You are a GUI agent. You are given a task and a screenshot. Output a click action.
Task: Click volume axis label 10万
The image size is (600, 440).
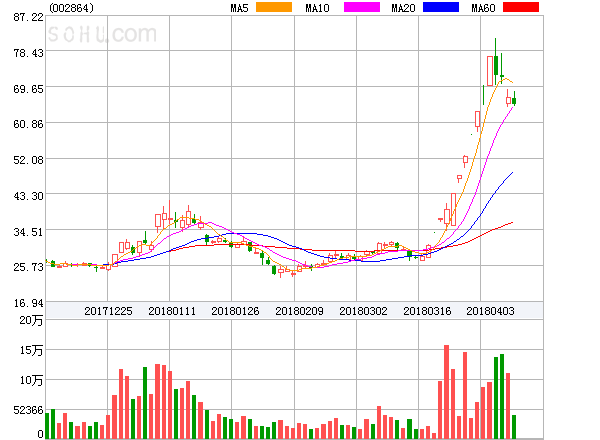click(31, 380)
